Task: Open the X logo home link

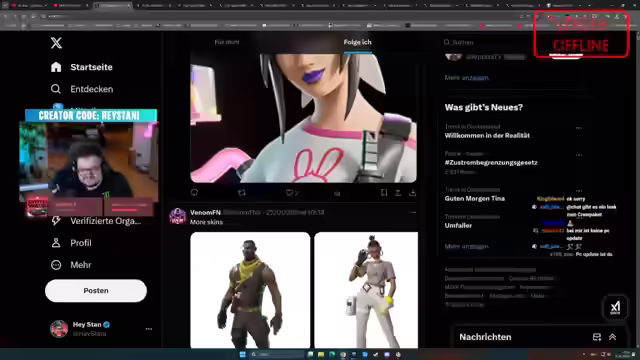Action: (x=56, y=43)
